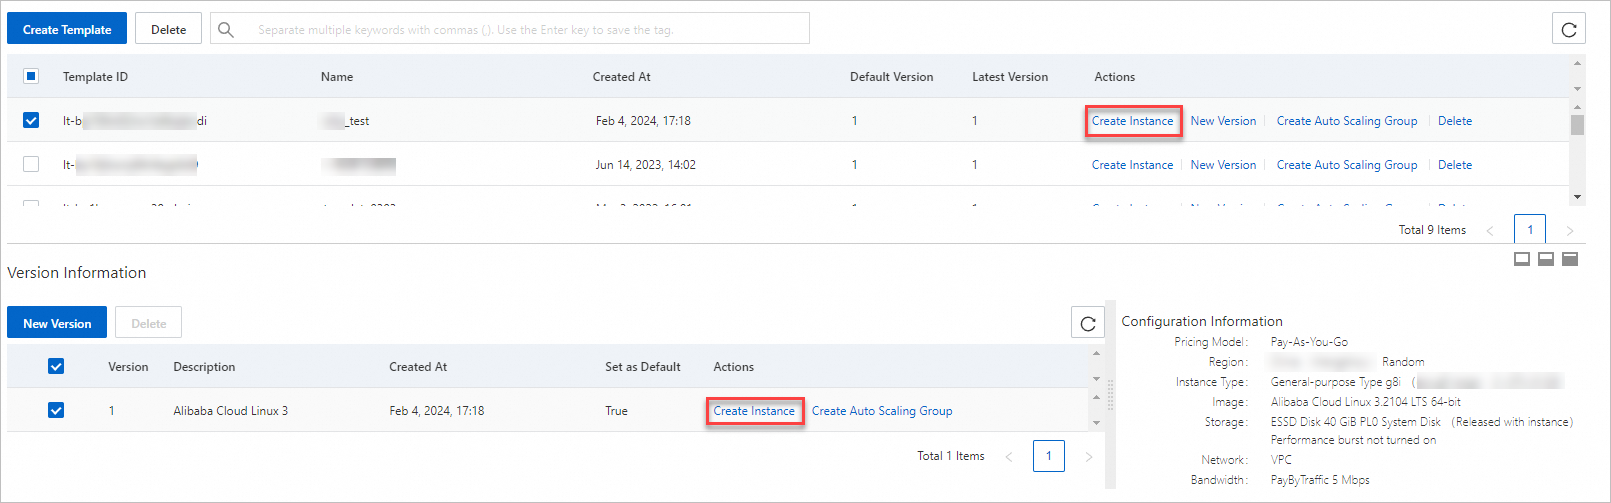
Task: Select the half-split panel layout icon
Action: [1545, 259]
